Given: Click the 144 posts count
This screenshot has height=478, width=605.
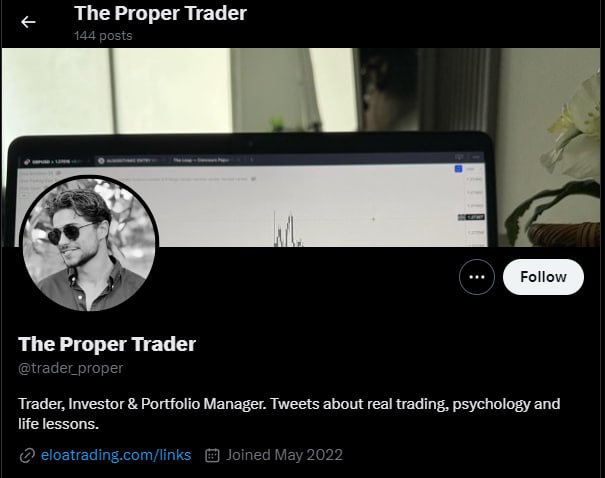Looking at the screenshot, I should click(x=103, y=36).
